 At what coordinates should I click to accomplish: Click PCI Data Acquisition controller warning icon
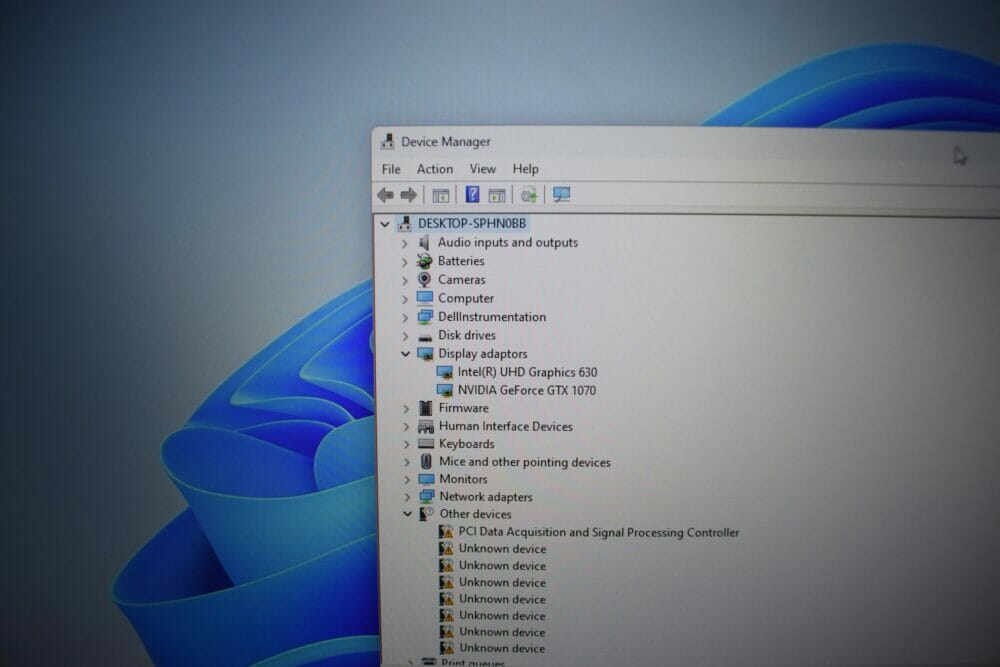coord(446,532)
